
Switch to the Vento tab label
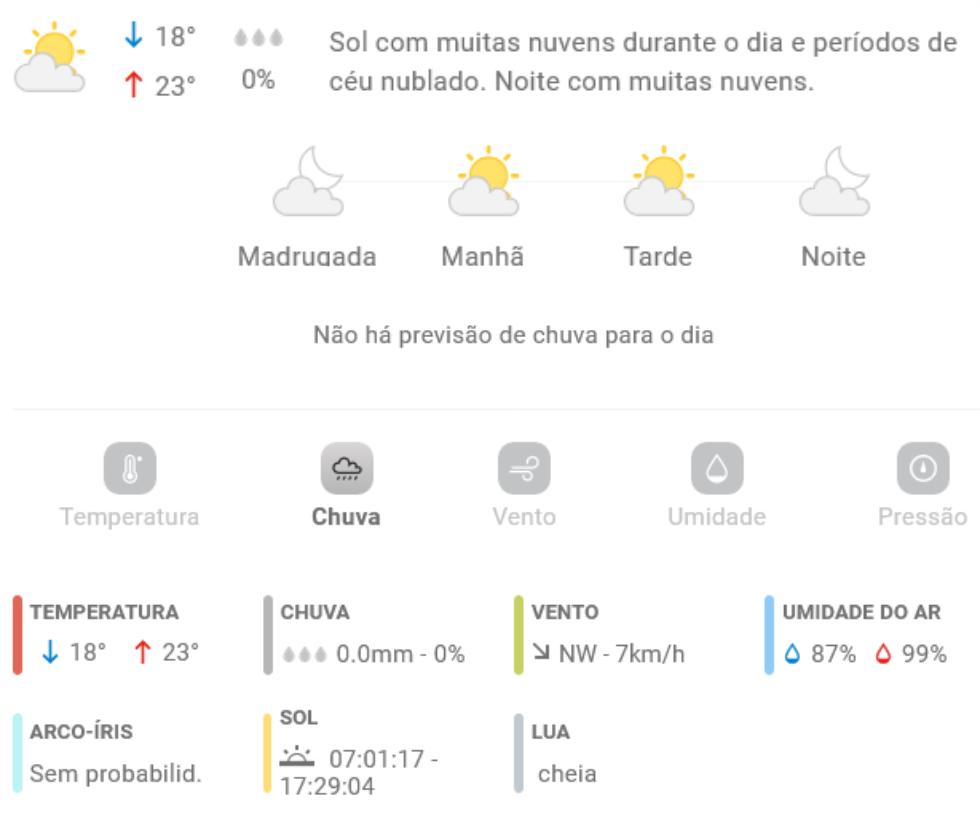point(524,517)
